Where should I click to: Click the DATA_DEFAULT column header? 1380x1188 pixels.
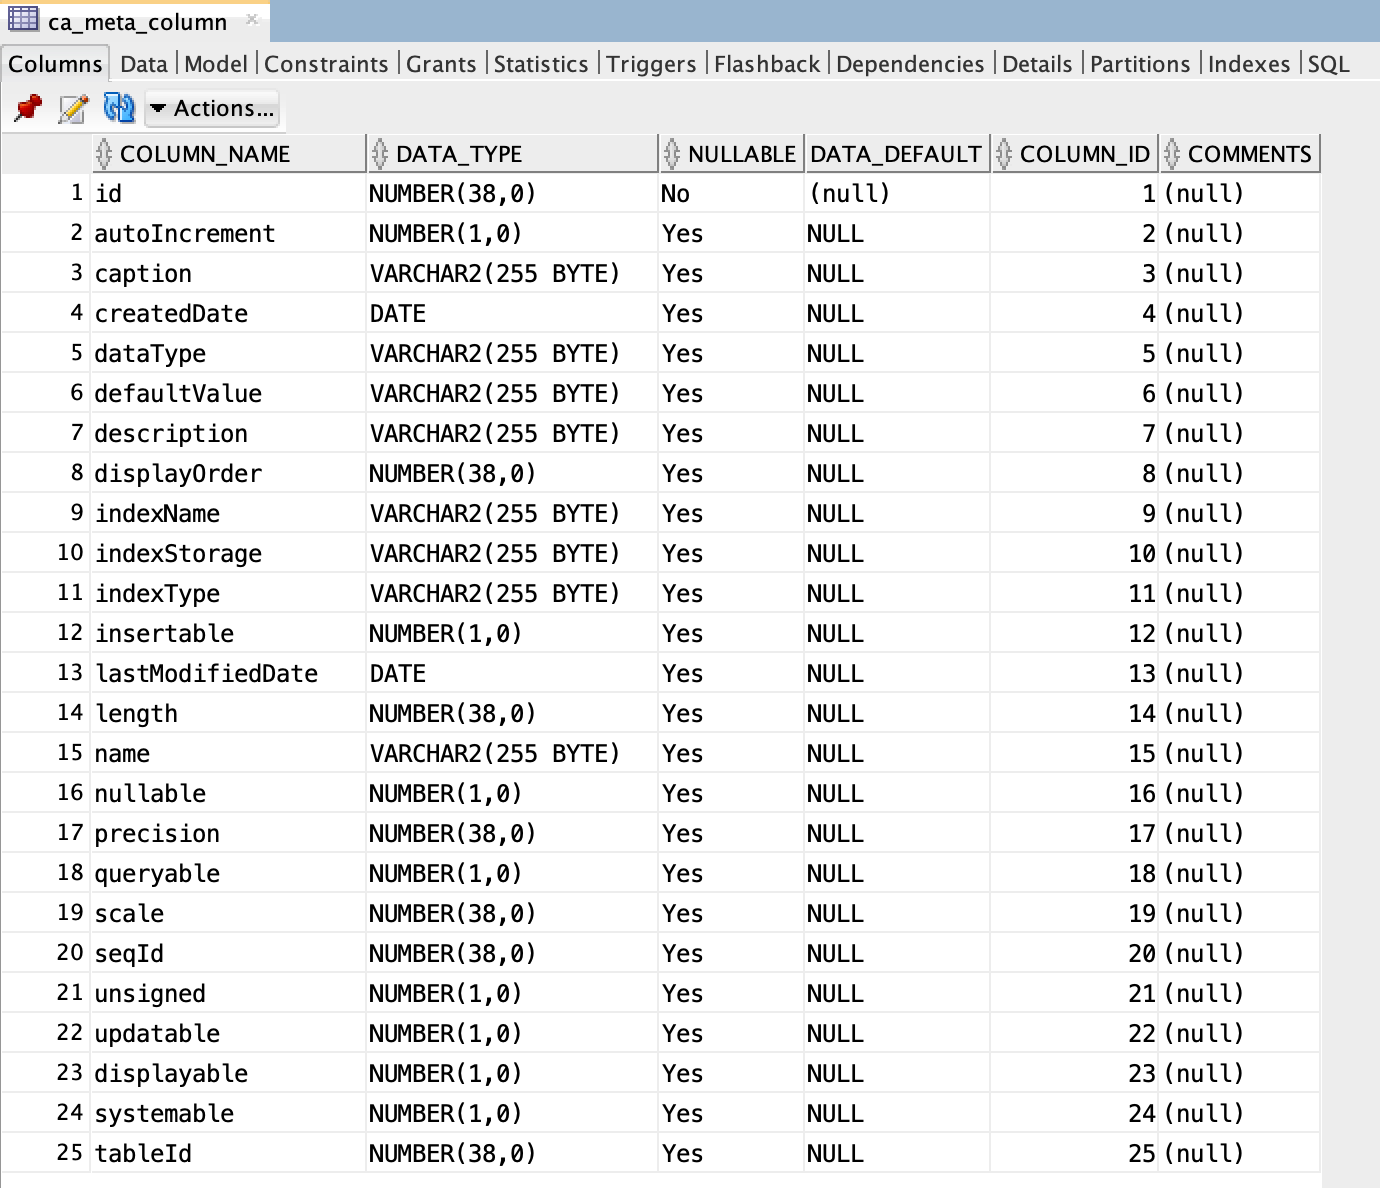(x=895, y=154)
